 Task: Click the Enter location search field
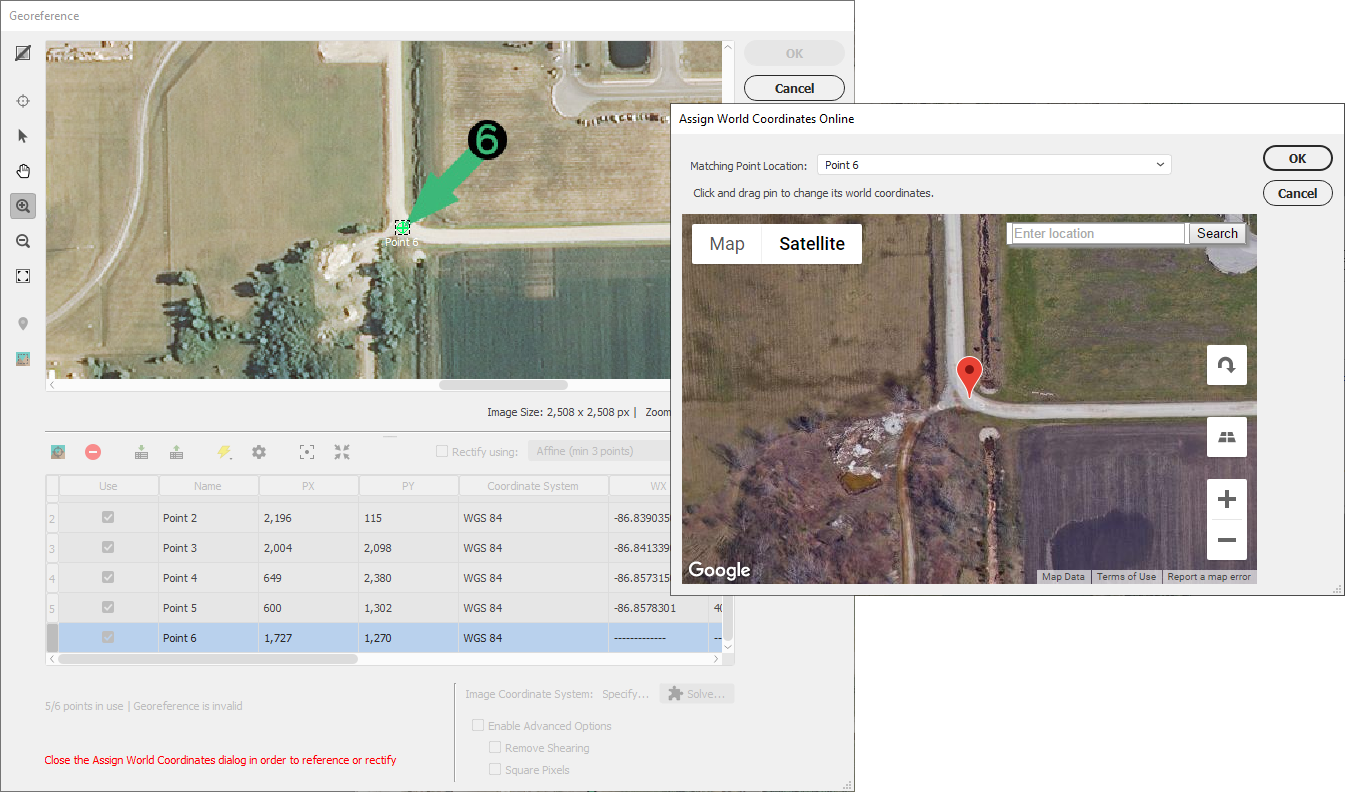(1098, 233)
